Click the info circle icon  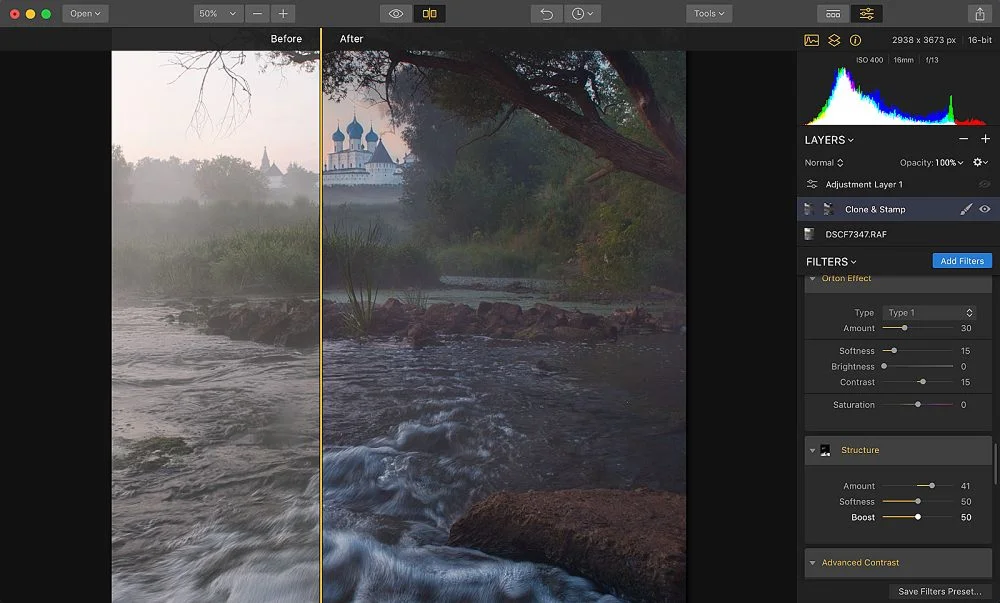857,40
